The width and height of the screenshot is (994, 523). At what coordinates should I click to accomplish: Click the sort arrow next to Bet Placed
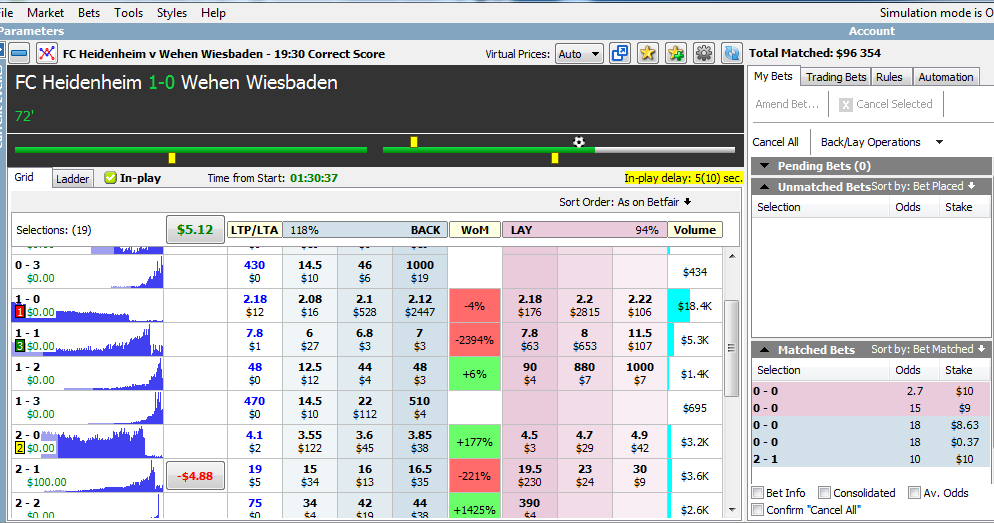[x=971, y=186]
